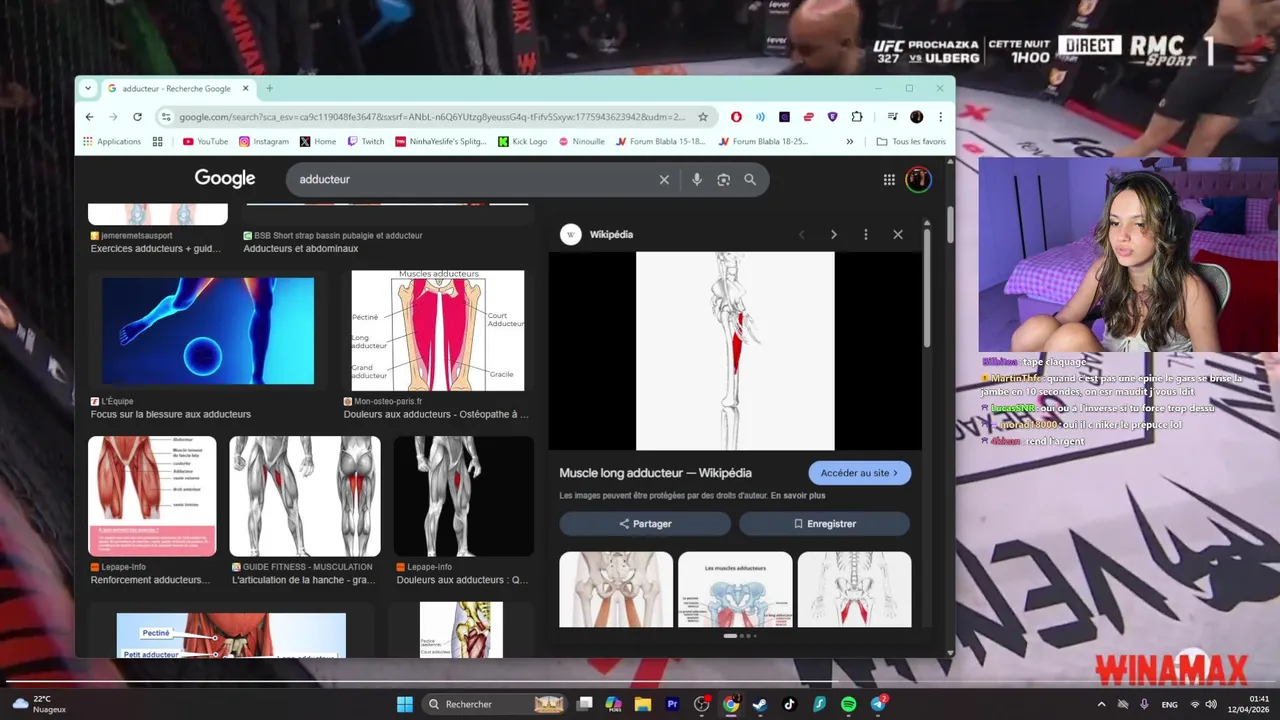Image resolution: width=1280 pixels, height=720 pixels.
Task: Open Lepape-info Douleurs aux adducteurs image
Action: click(463, 496)
